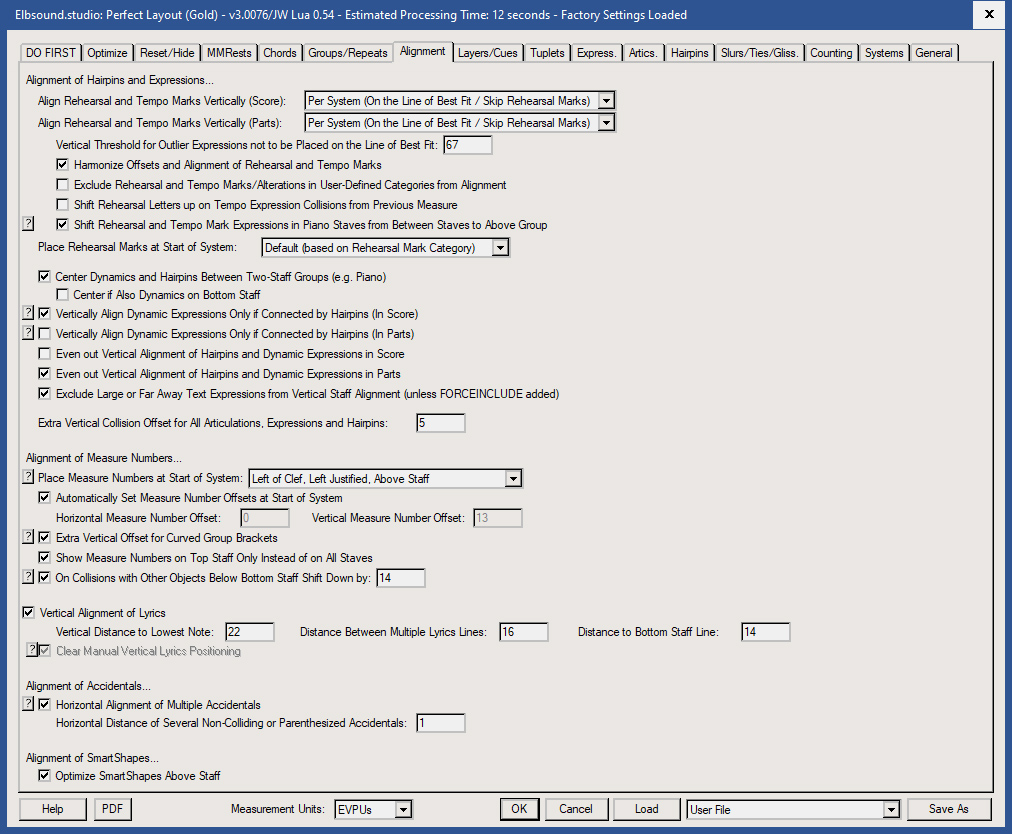The image size is (1012, 834).
Task: Click the PDF button
Action: coord(112,809)
